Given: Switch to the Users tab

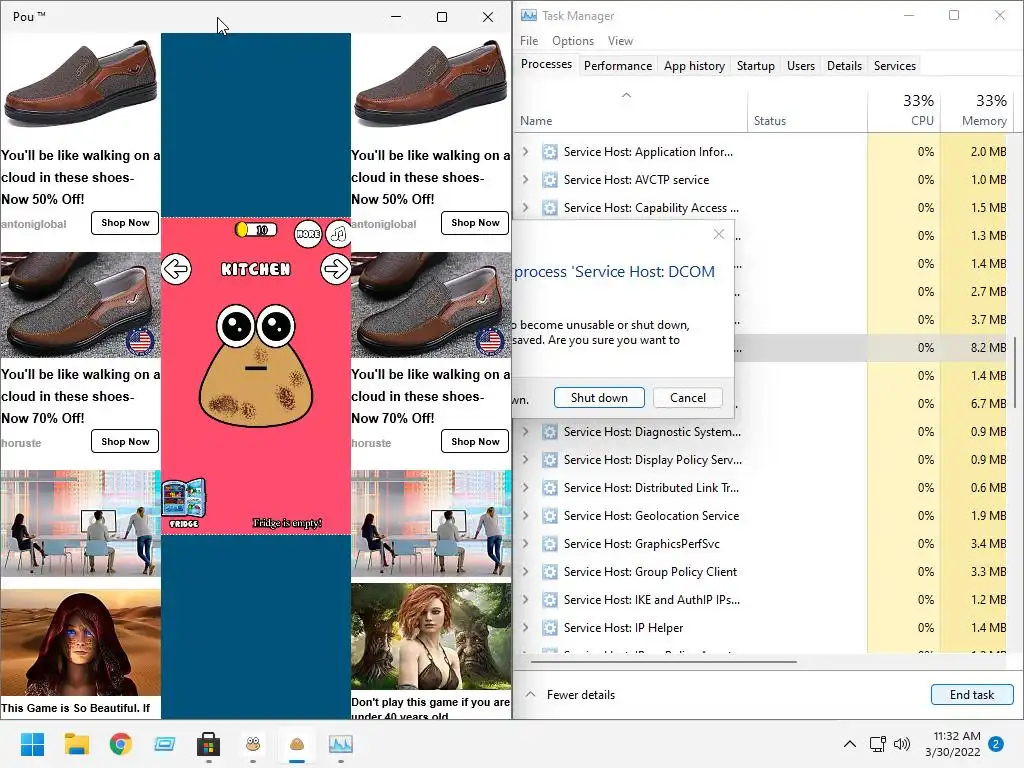Looking at the screenshot, I should (x=801, y=65).
